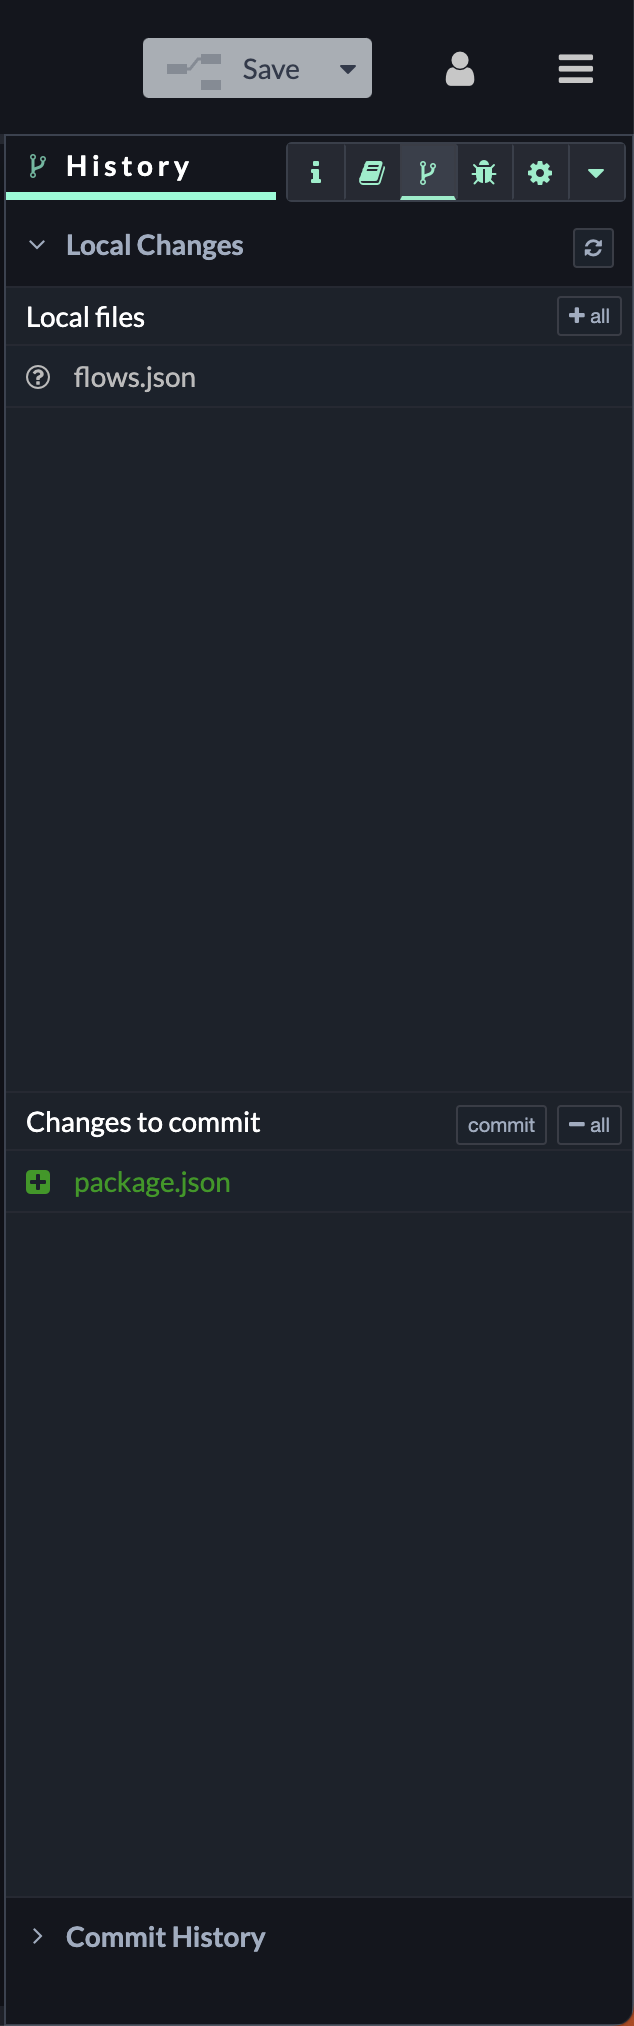
Task: Open the help book sidebar icon
Action: tap(372, 173)
